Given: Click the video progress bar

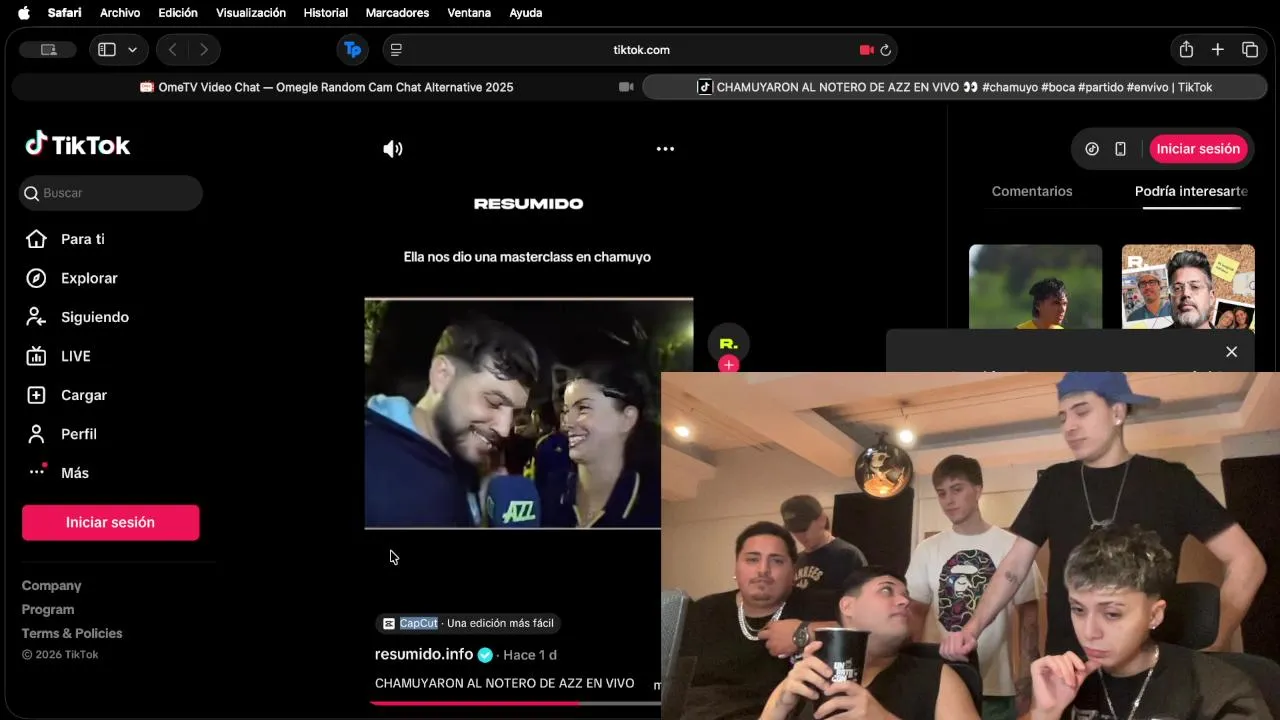Looking at the screenshot, I should (x=515, y=703).
